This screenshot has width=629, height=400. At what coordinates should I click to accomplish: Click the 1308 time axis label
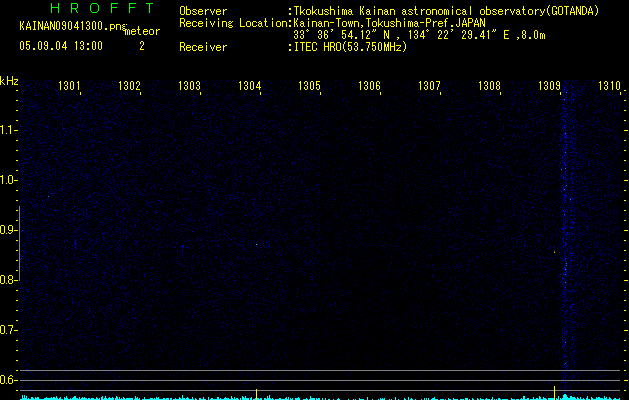489,86
